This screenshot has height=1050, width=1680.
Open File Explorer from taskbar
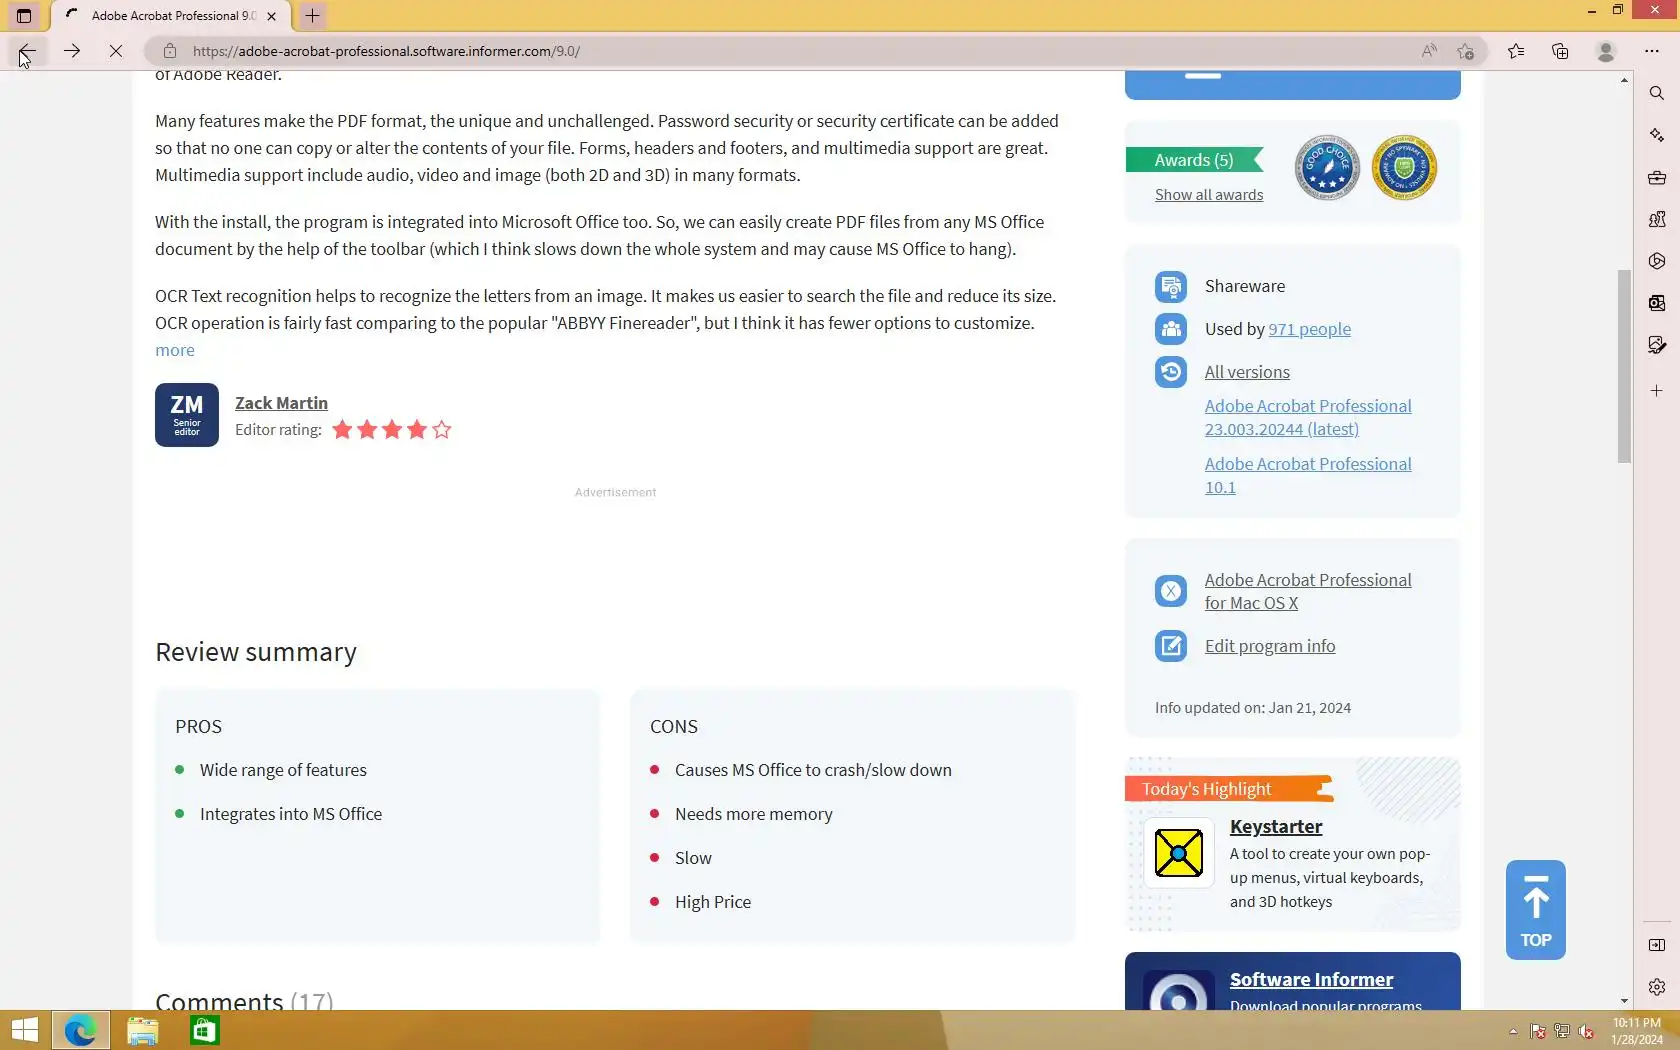tap(143, 1030)
